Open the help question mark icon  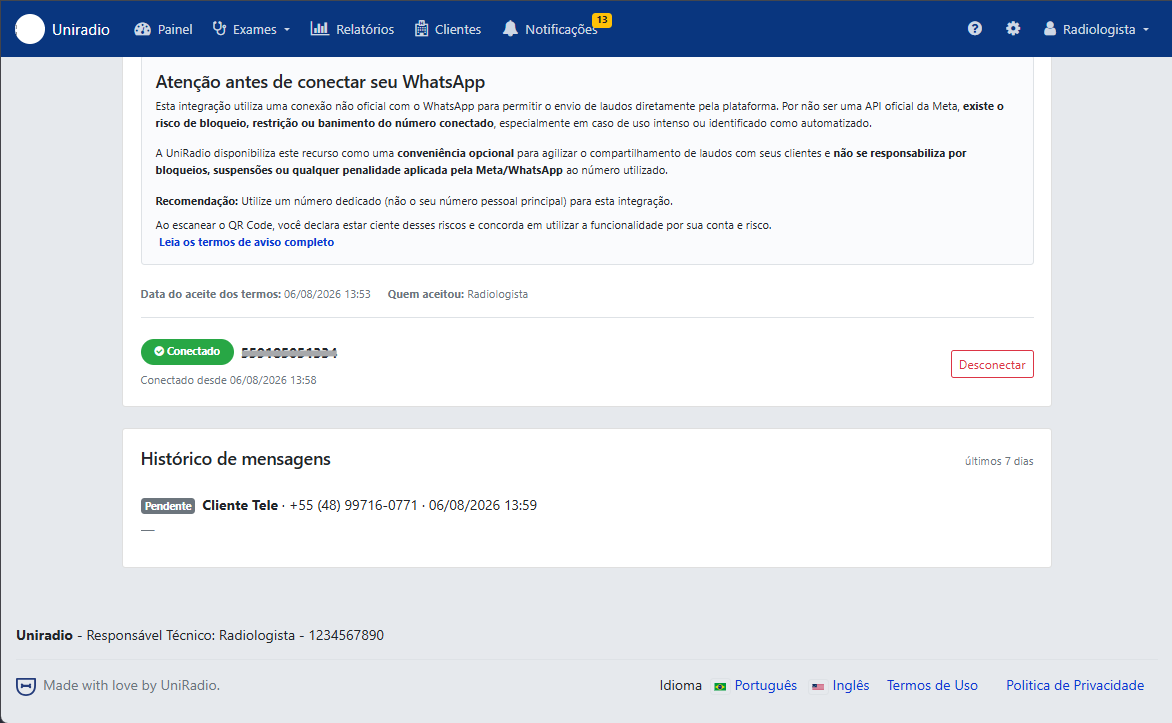point(975,28)
